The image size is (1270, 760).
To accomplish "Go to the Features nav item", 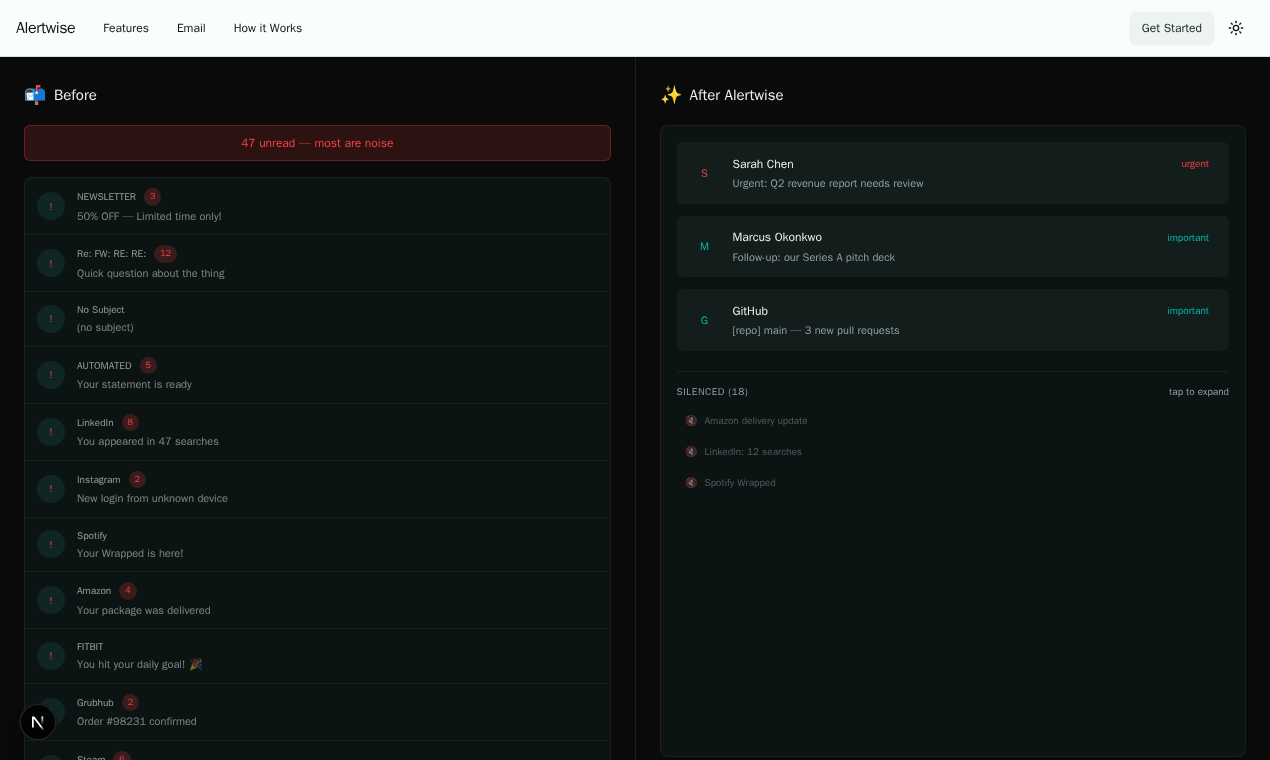I will (126, 28).
